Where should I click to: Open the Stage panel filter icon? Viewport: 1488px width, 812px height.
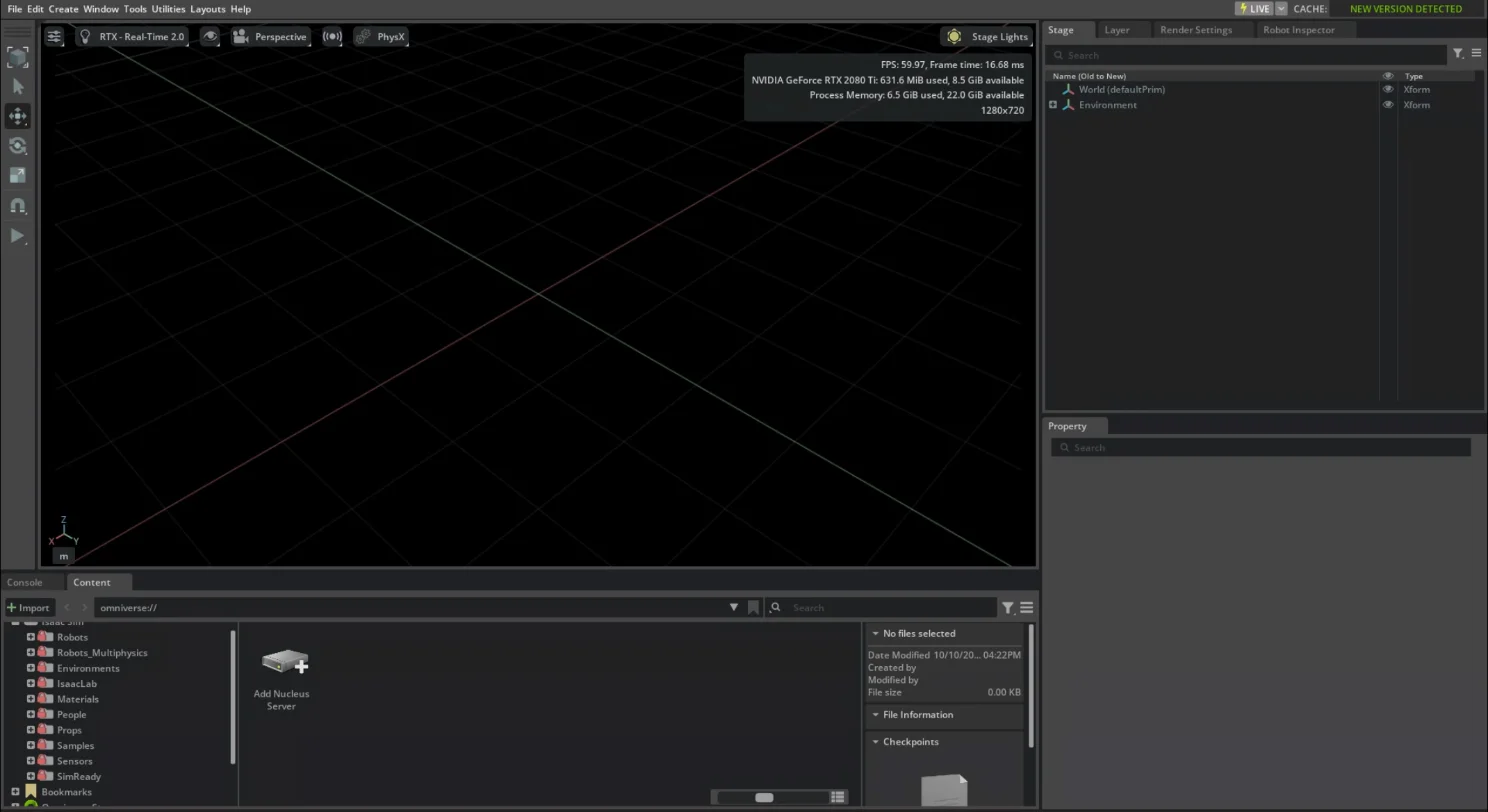(1458, 54)
